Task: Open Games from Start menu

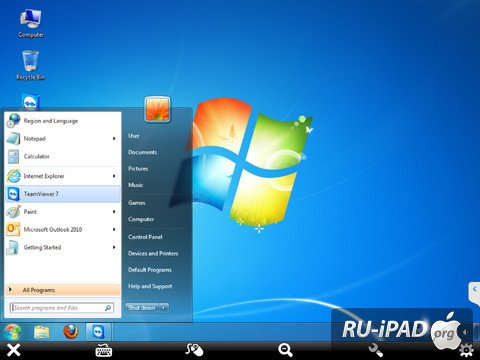Action: coord(137,203)
